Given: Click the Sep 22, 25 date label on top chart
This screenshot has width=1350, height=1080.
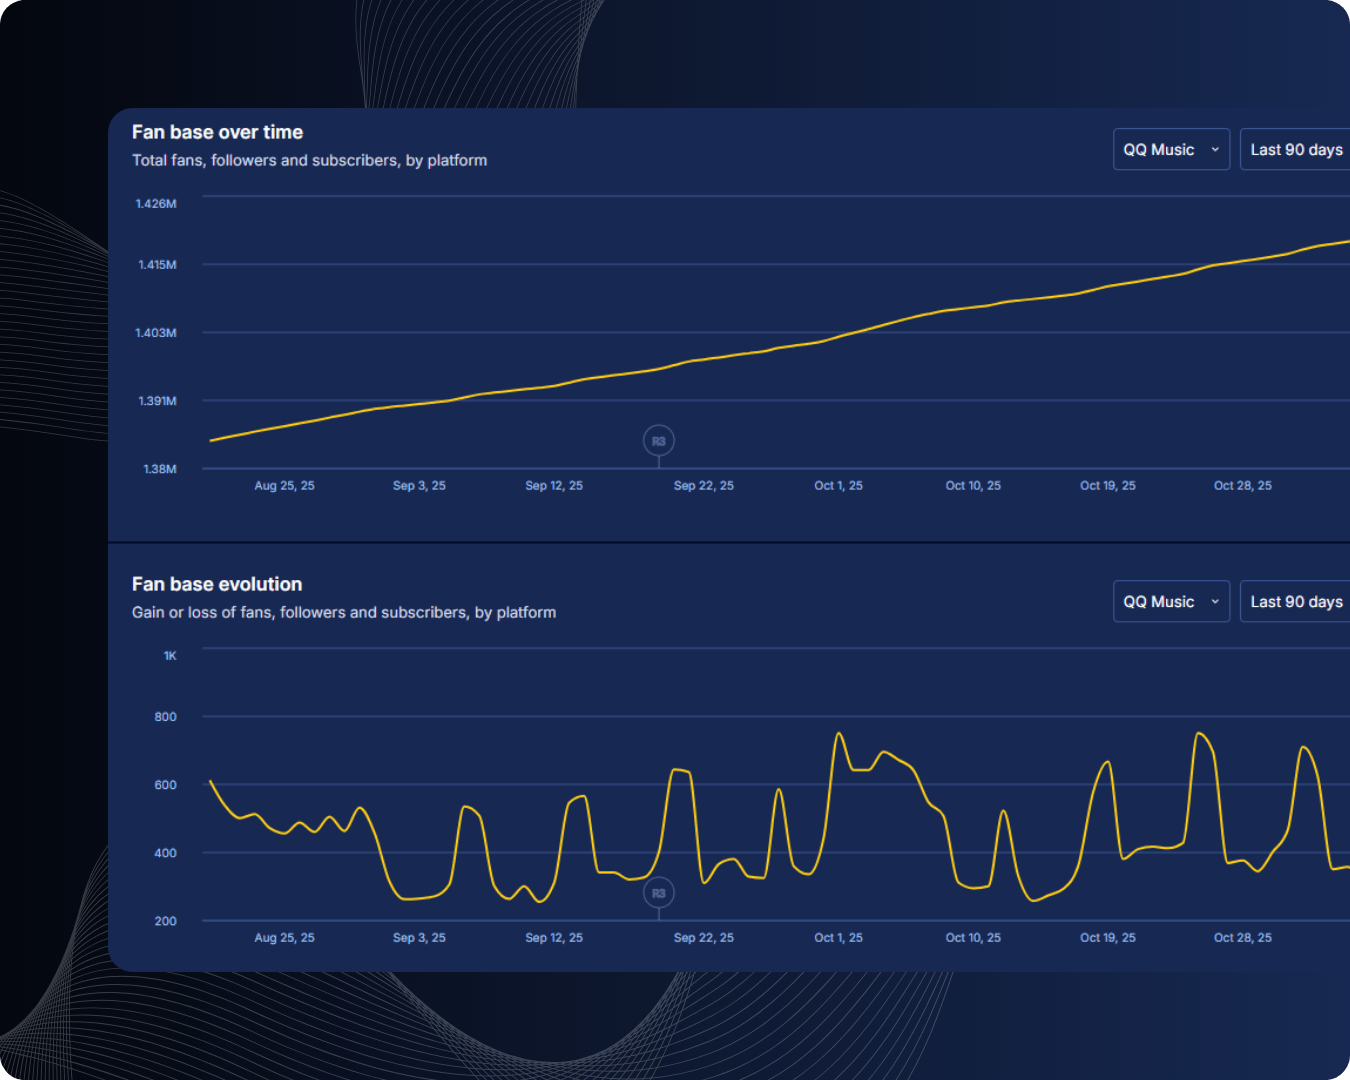Looking at the screenshot, I should (703, 485).
